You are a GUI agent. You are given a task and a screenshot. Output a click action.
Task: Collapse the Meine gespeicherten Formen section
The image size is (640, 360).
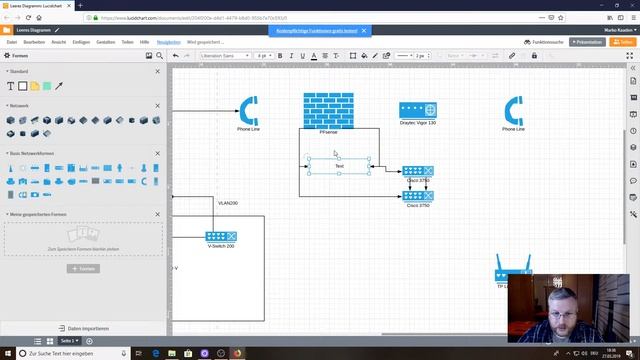click(7, 214)
